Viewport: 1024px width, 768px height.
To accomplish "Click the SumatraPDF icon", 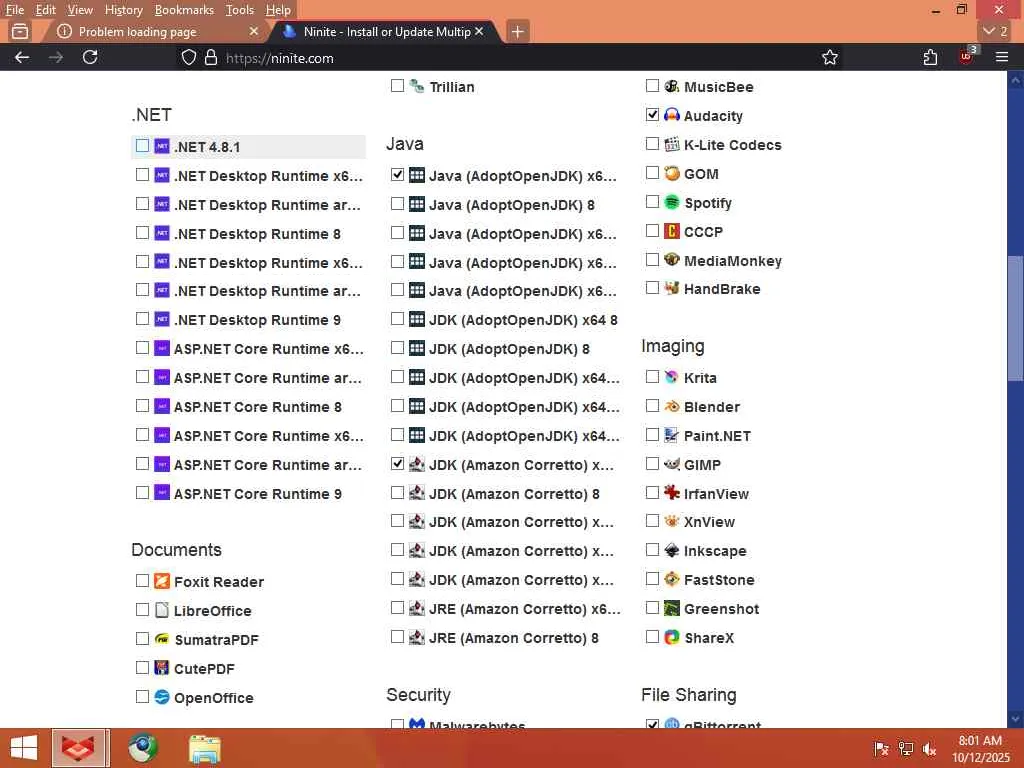I will click(161, 639).
